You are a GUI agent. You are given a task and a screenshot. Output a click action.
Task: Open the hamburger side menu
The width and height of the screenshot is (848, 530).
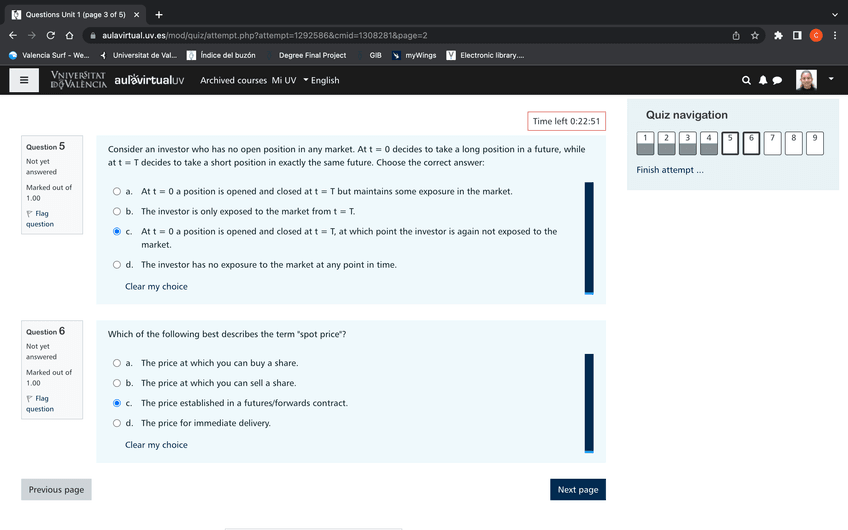click(x=23, y=80)
